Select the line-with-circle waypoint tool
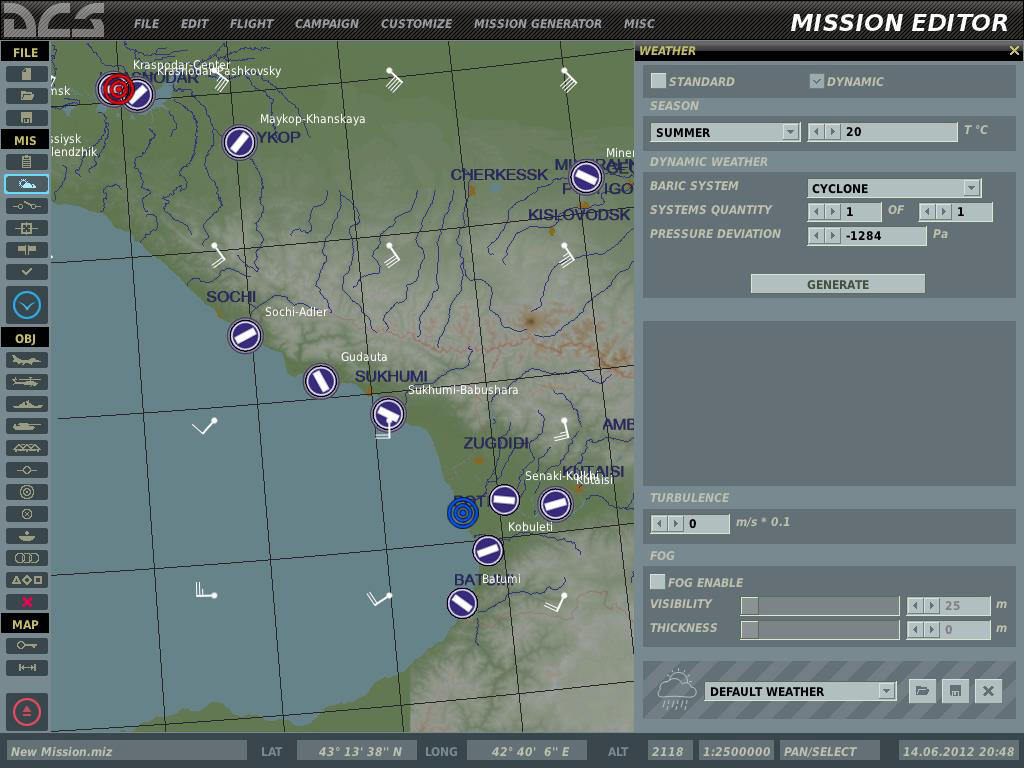This screenshot has width=1024, height=768. [x=26, y=470]
